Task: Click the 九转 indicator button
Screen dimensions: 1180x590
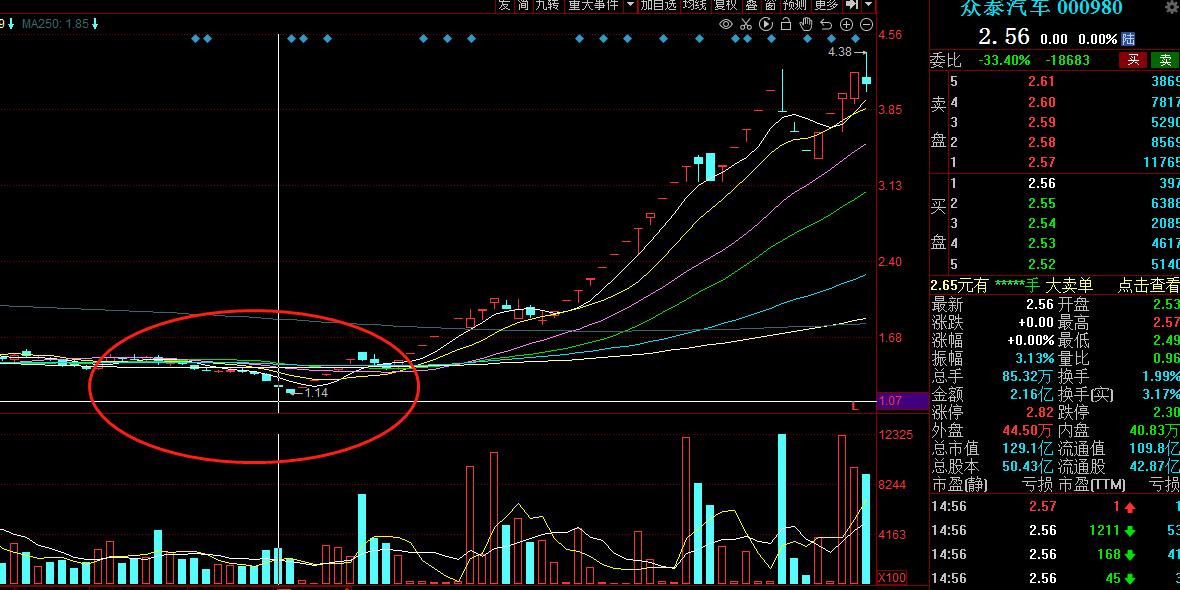Action: pyautogui.click(x=547, y=5)
